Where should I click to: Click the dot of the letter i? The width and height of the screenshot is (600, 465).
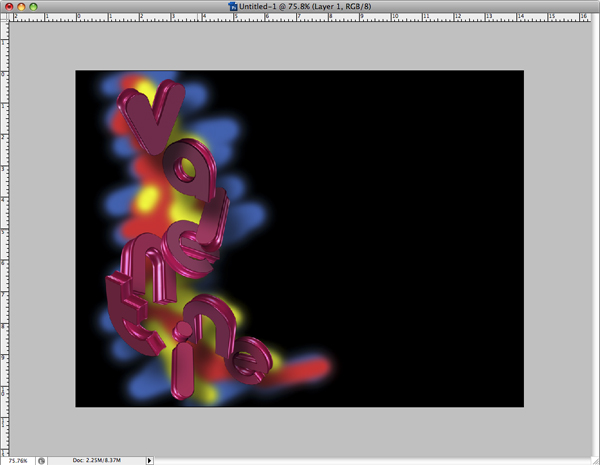[x=184, y=330]
